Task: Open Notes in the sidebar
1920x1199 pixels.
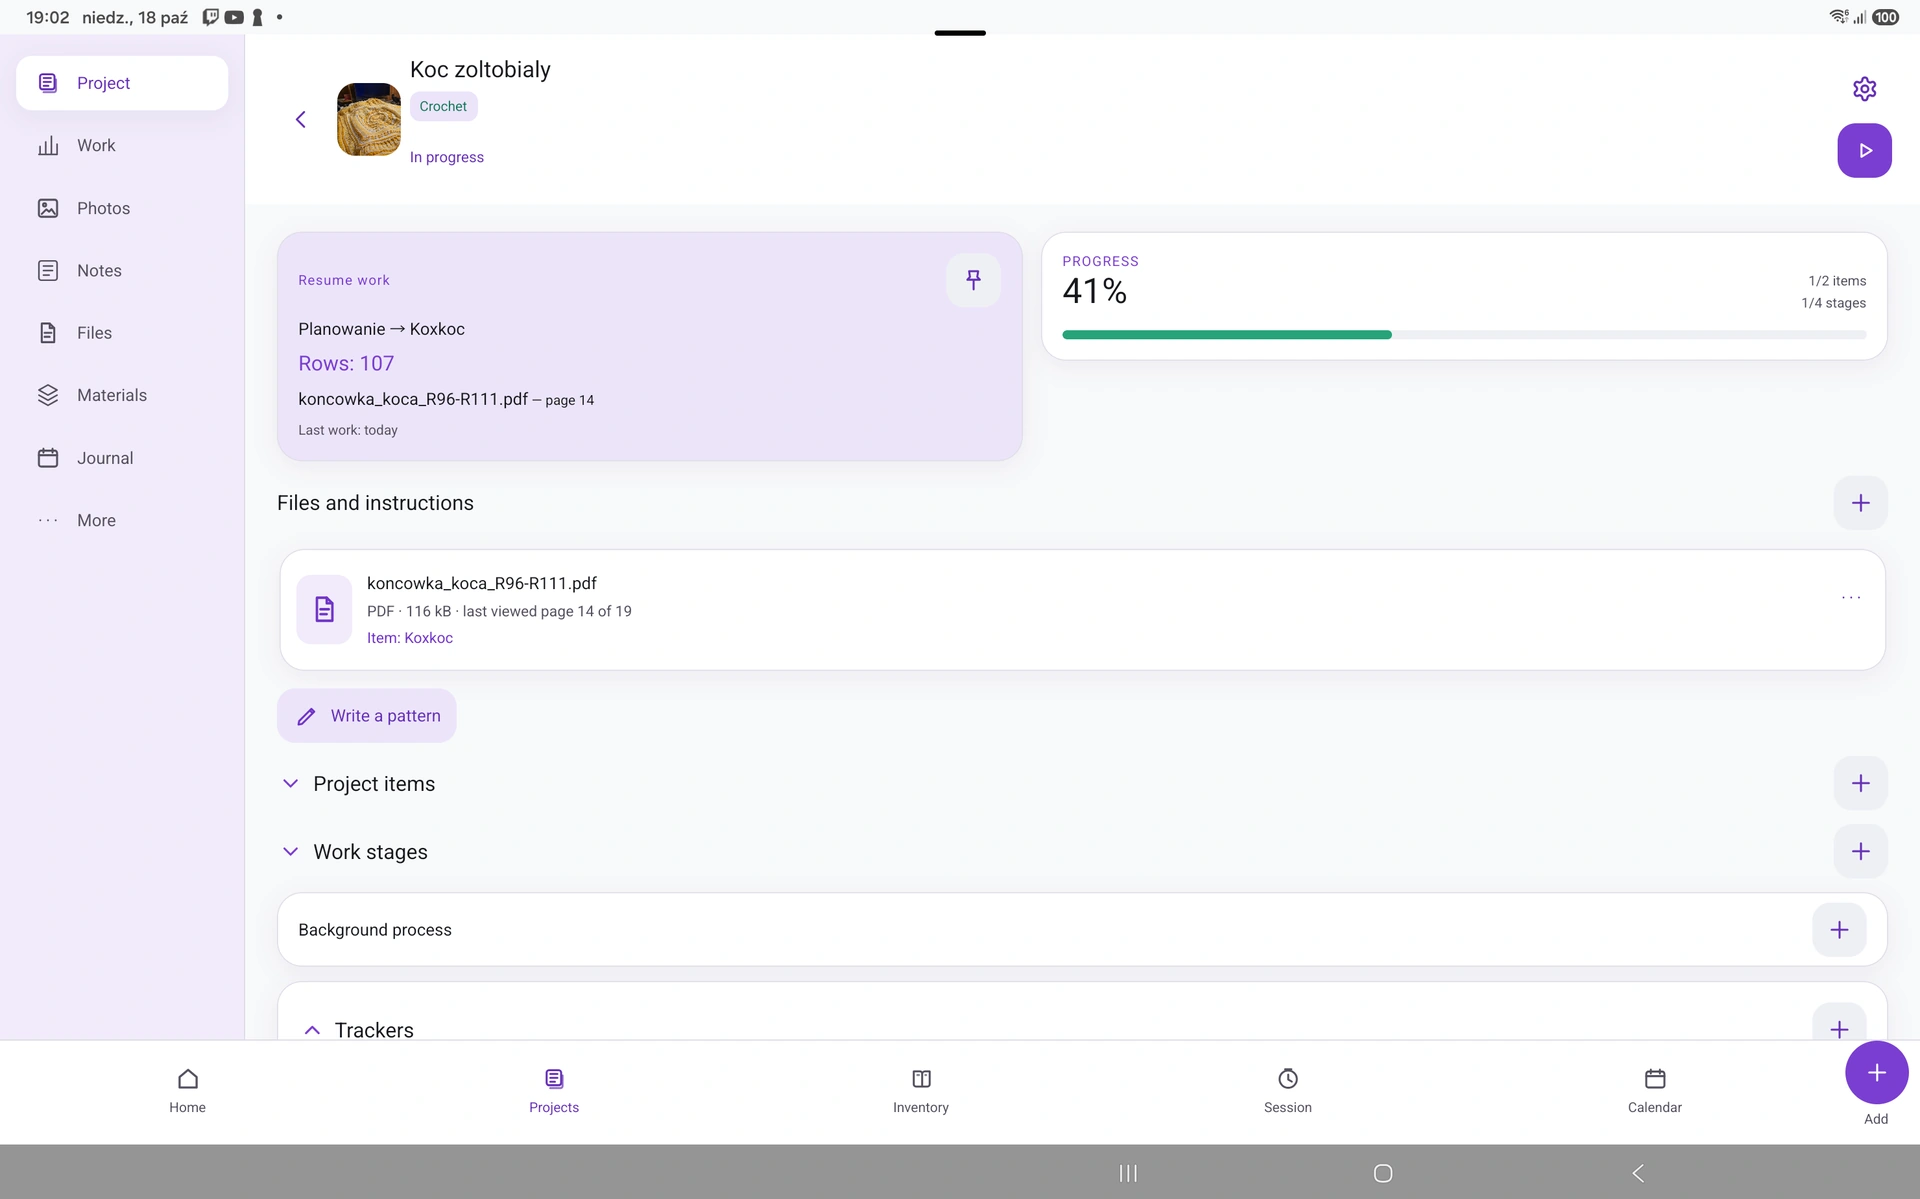Action: pyautogui.click(x=122, y=271)
